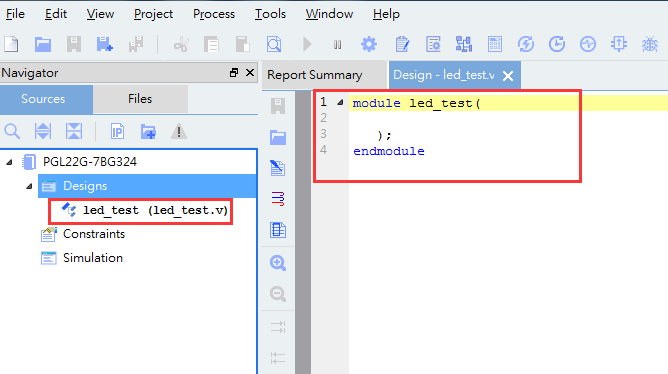Open the View menu
Viewport: 668px width, 374px height.
coord(100,14)
